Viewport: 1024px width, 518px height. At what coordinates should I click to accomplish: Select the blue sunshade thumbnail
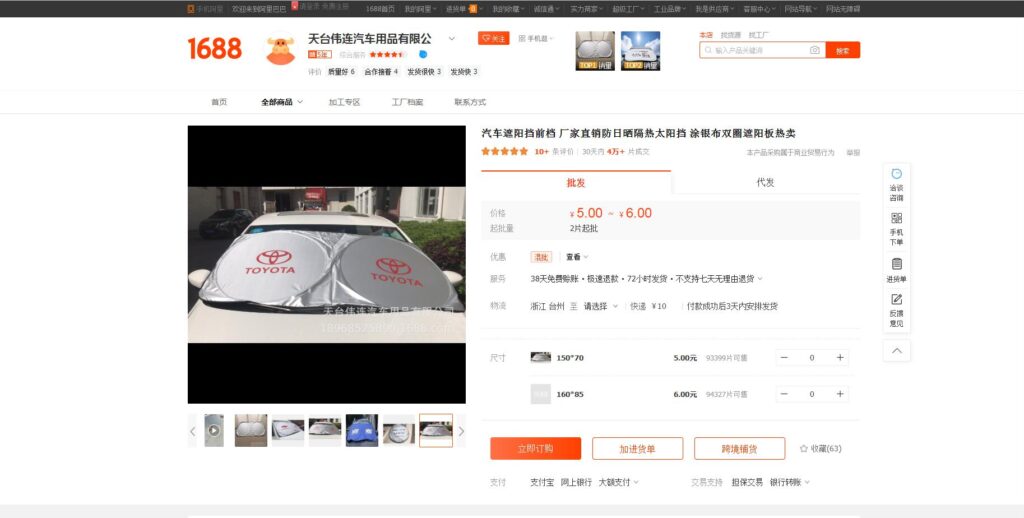coord(362,430)
